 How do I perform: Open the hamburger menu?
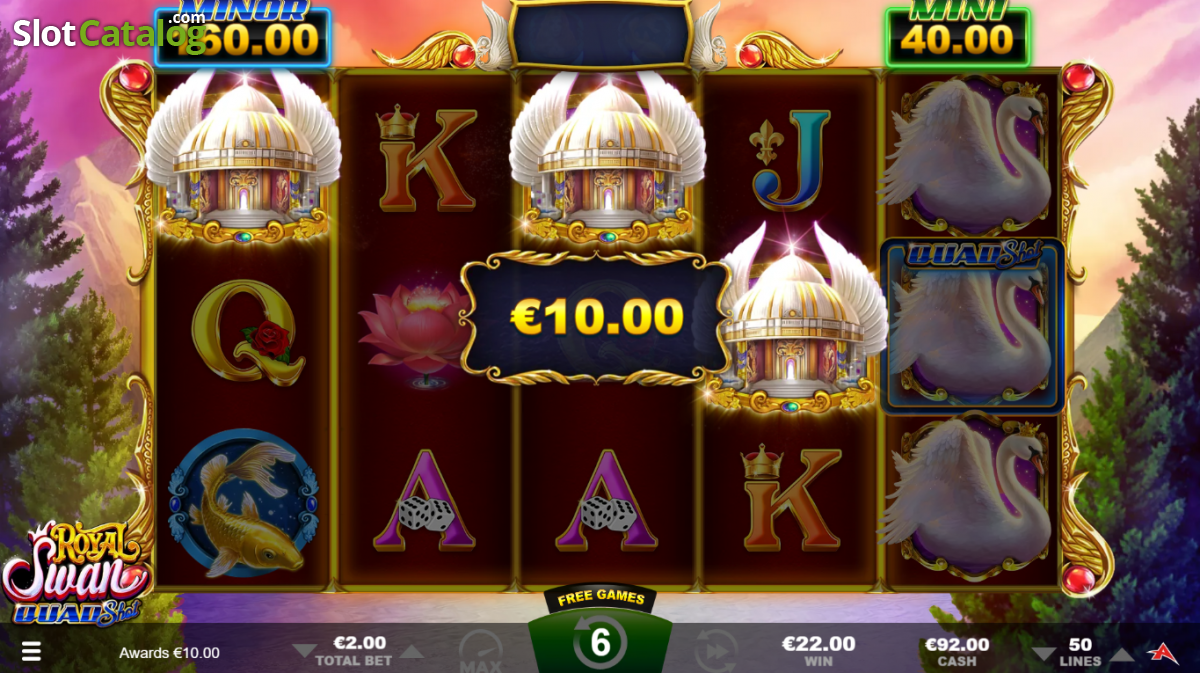pyautogui.click(x=31, y=652)
